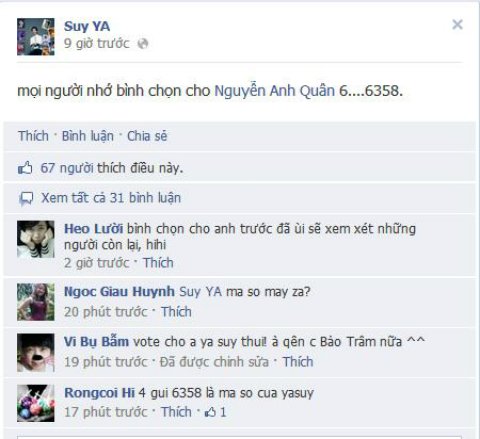Screen dimensions: 480x439
Task: Click the comment bubble icon
Action: coord(26,199)
